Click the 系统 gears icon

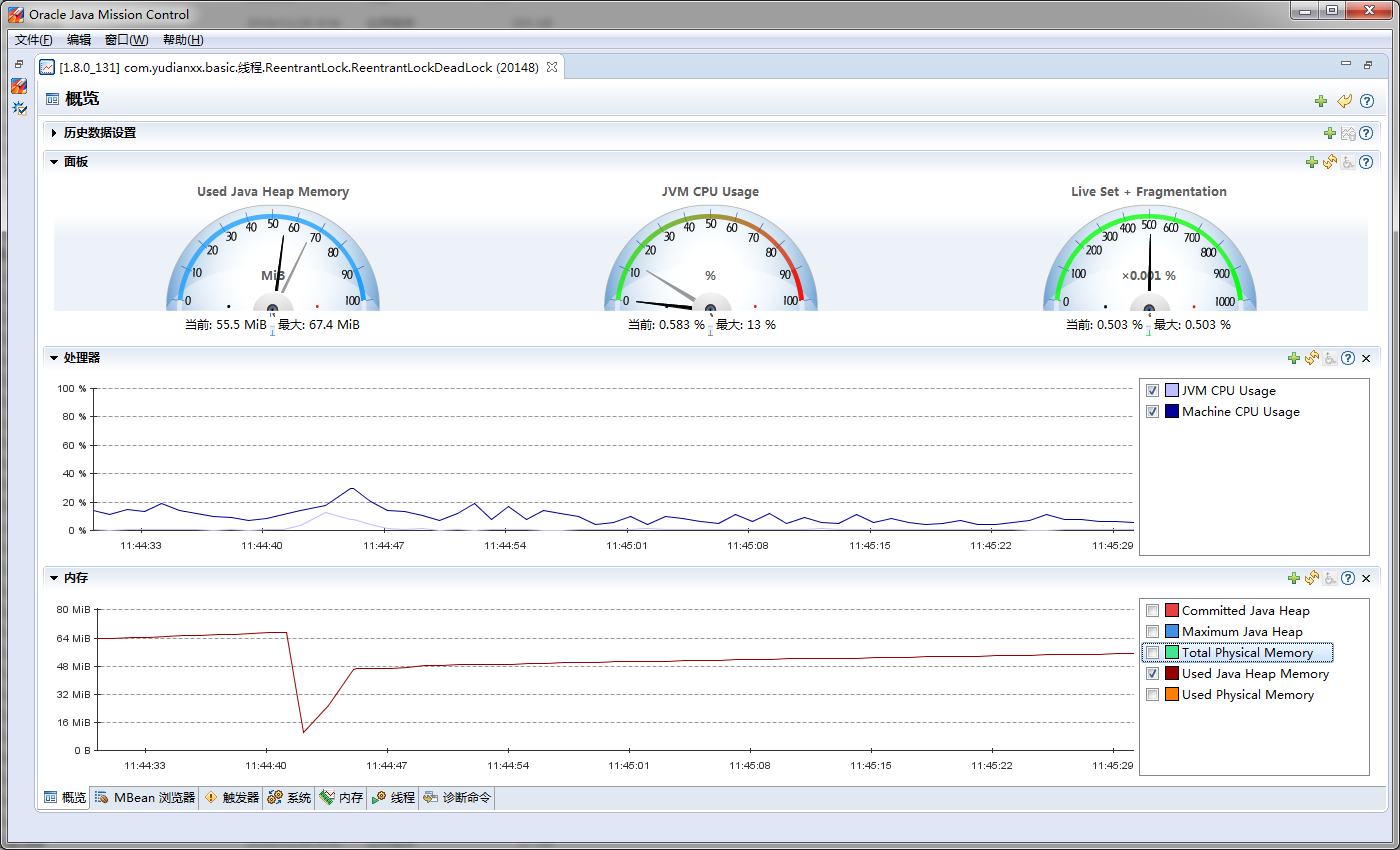pos(275,797)
